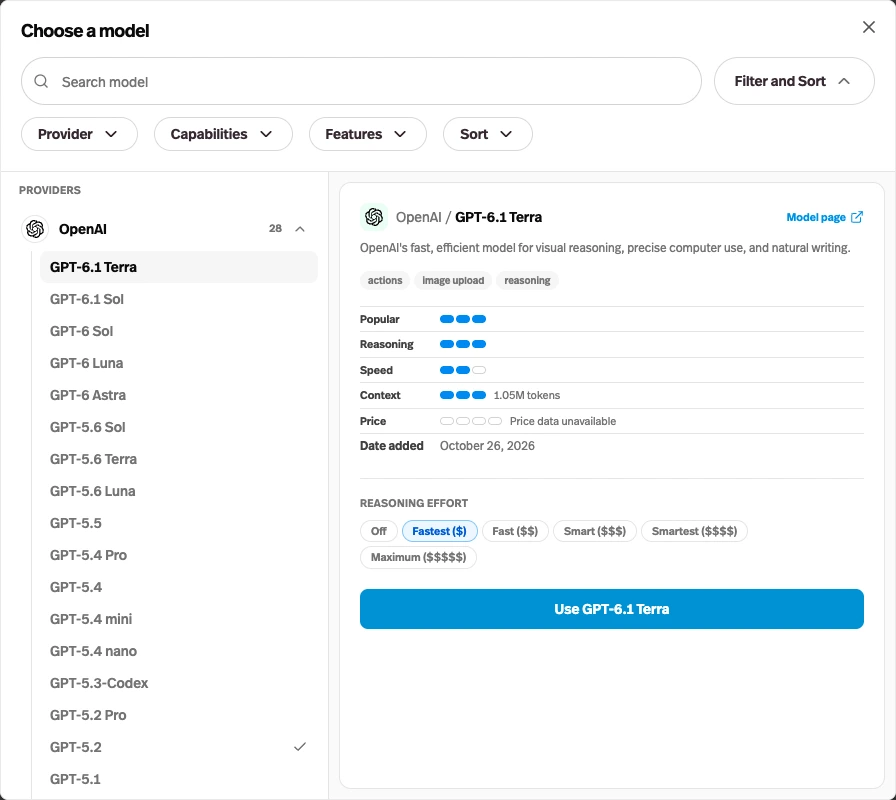
Task: Select GPT-5.6 Sol model
Action: 178,427
